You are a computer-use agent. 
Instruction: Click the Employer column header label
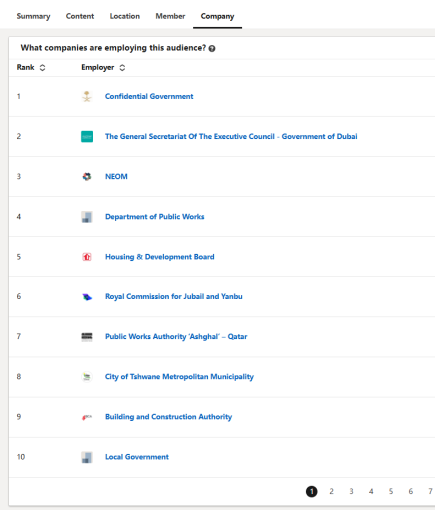click(x=98, y=67)
